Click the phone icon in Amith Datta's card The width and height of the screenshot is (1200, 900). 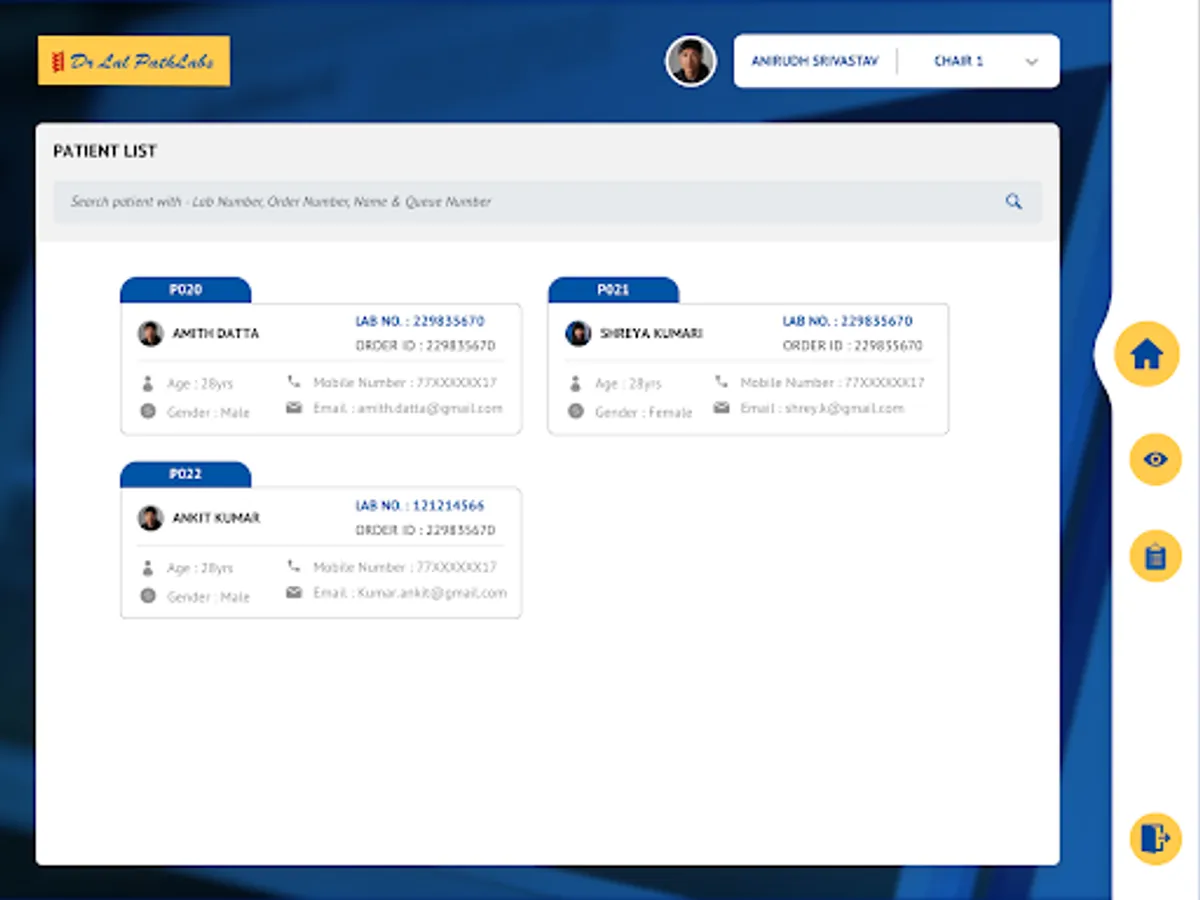[x=294, y=381]
